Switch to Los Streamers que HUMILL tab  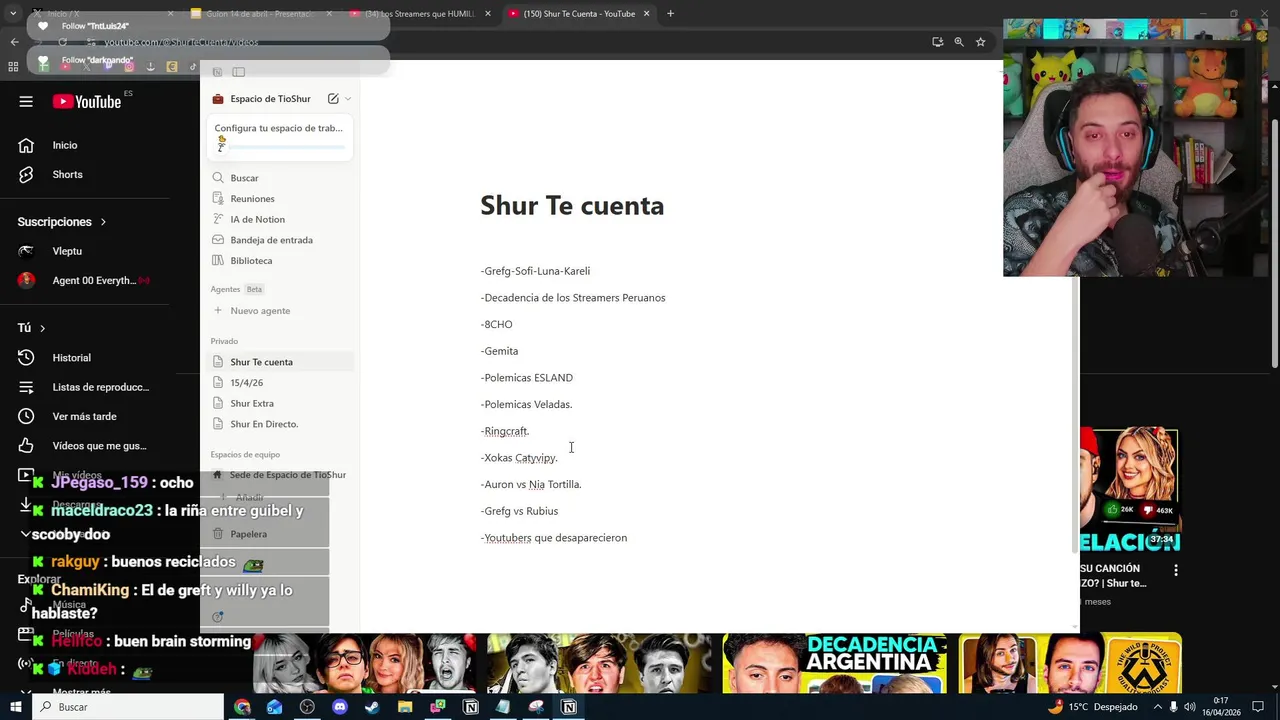click(x=418, y=14)
